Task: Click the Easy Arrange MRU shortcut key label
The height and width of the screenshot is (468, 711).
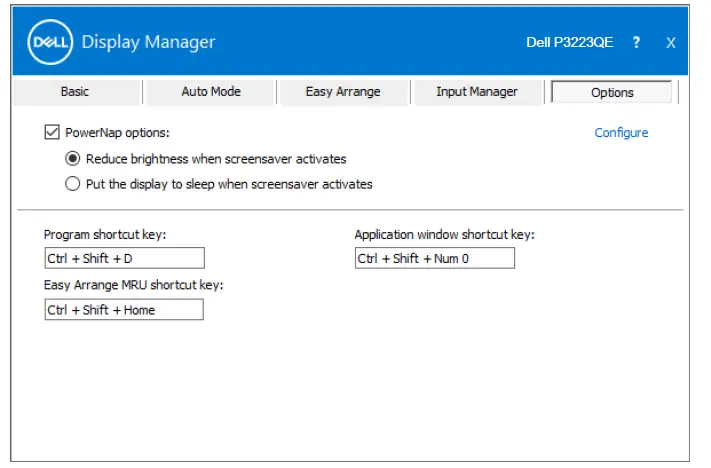Action: [x=134, y=285]
